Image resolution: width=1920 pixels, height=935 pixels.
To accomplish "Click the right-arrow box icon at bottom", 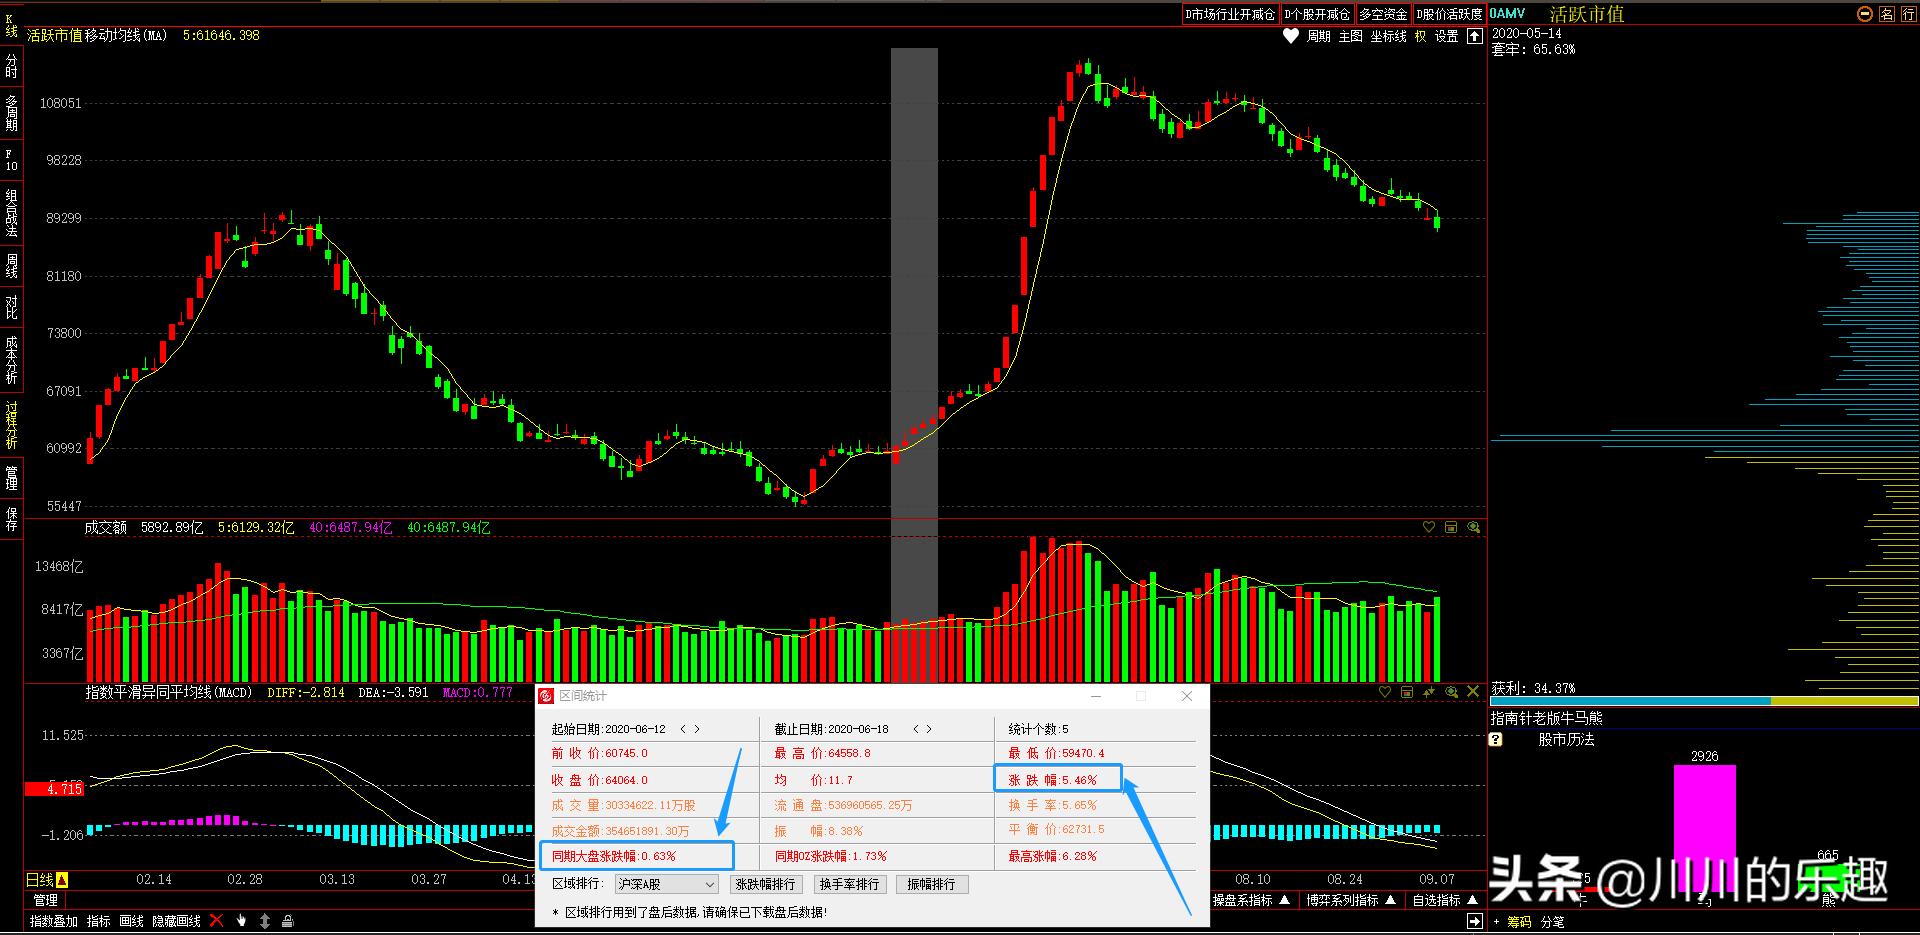I will coord(1474,921).
